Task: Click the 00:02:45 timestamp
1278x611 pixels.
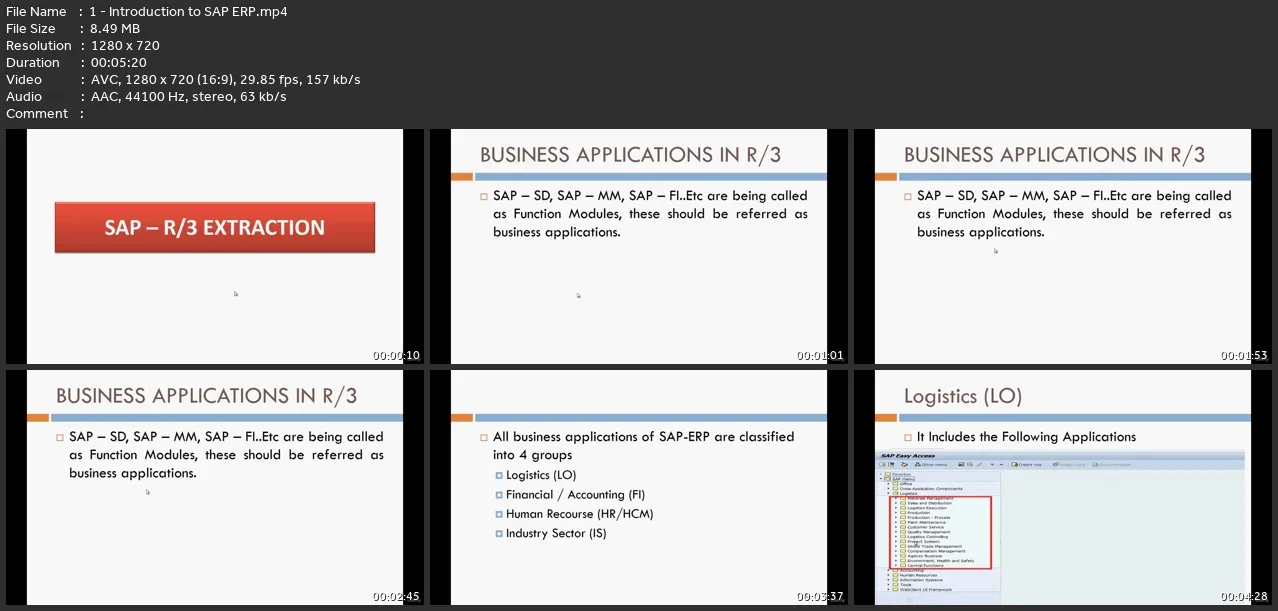Action: [396, 596]
